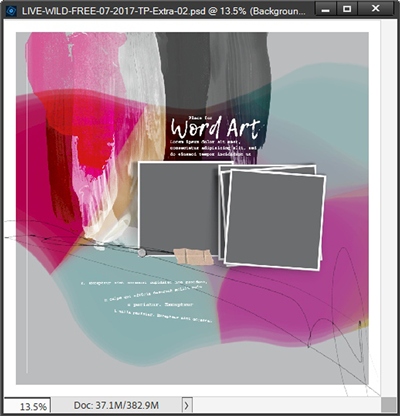Click the Doc: 37.1M/382.9M status text
Image resolution: width=400 pixels, height=416 pixels.
tap(116, 405)
